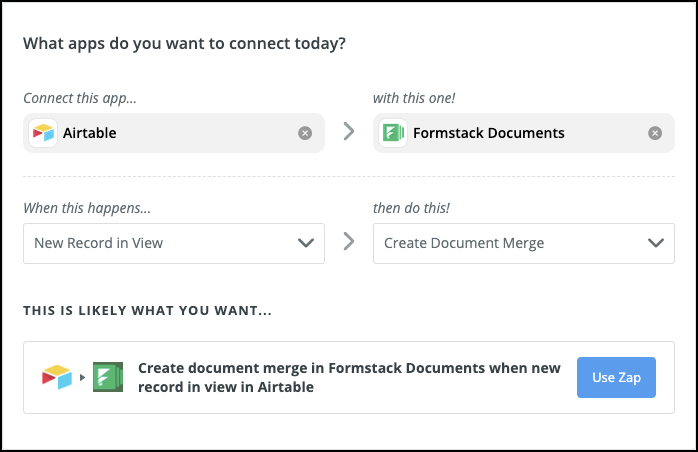The image size is (698, 452).
Task: Click the small triangle between suggested Zap icons
Action: (82, 378)
